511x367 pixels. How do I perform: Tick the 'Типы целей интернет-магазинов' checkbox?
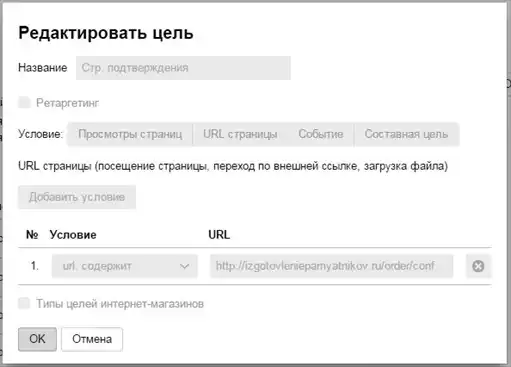point(24,303)
